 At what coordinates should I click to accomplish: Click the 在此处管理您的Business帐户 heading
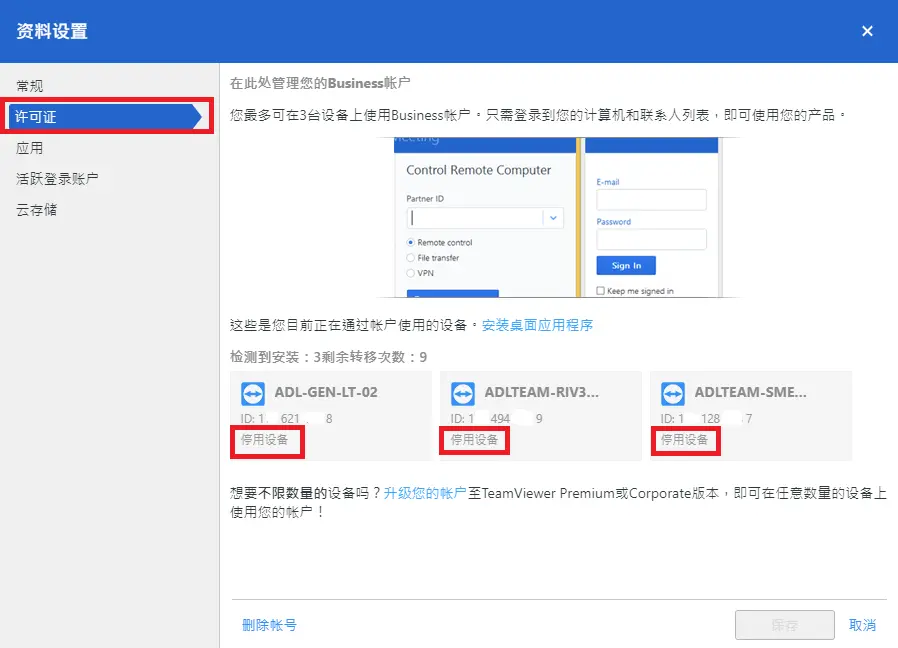[x=320, y=83]
